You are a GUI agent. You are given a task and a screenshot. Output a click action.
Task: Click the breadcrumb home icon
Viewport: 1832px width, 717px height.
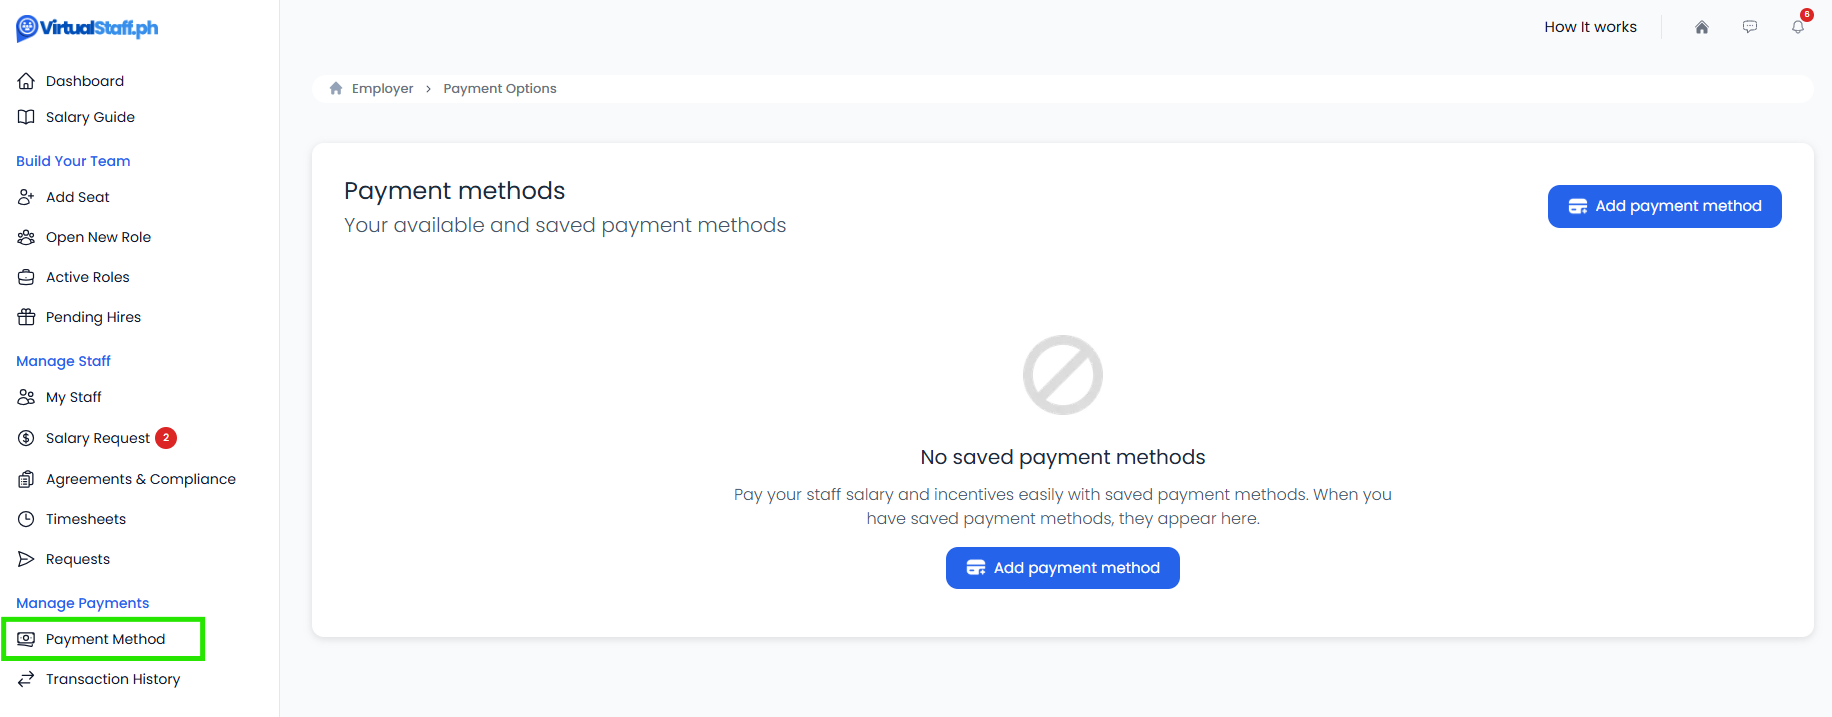[x=336, y=88]
